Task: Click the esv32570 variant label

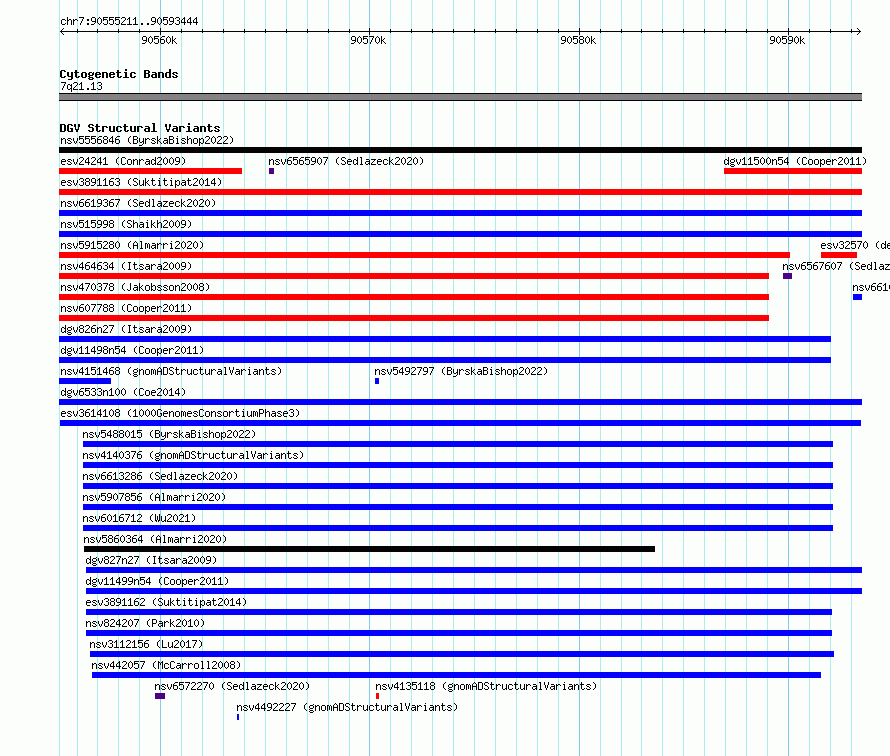Action: pyautogui.click(x=855, y=245)
